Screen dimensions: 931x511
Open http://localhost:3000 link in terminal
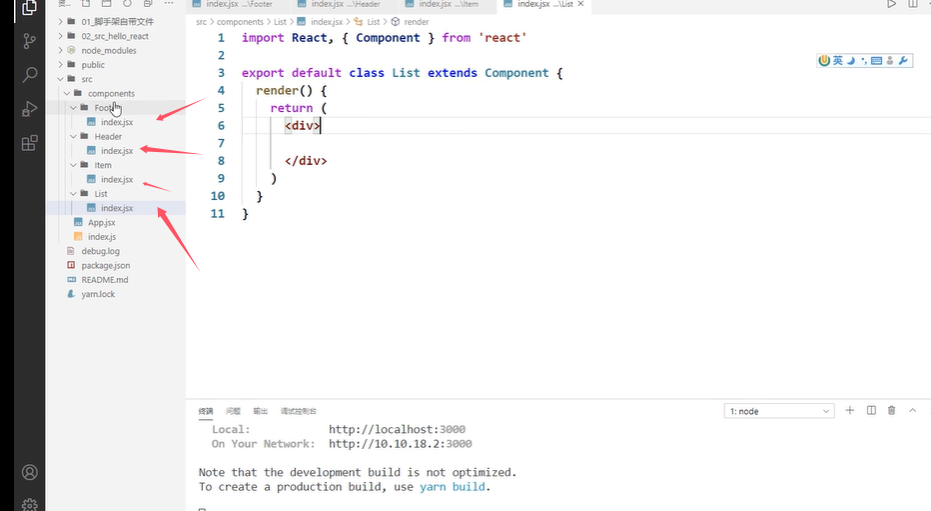point(397,429)
